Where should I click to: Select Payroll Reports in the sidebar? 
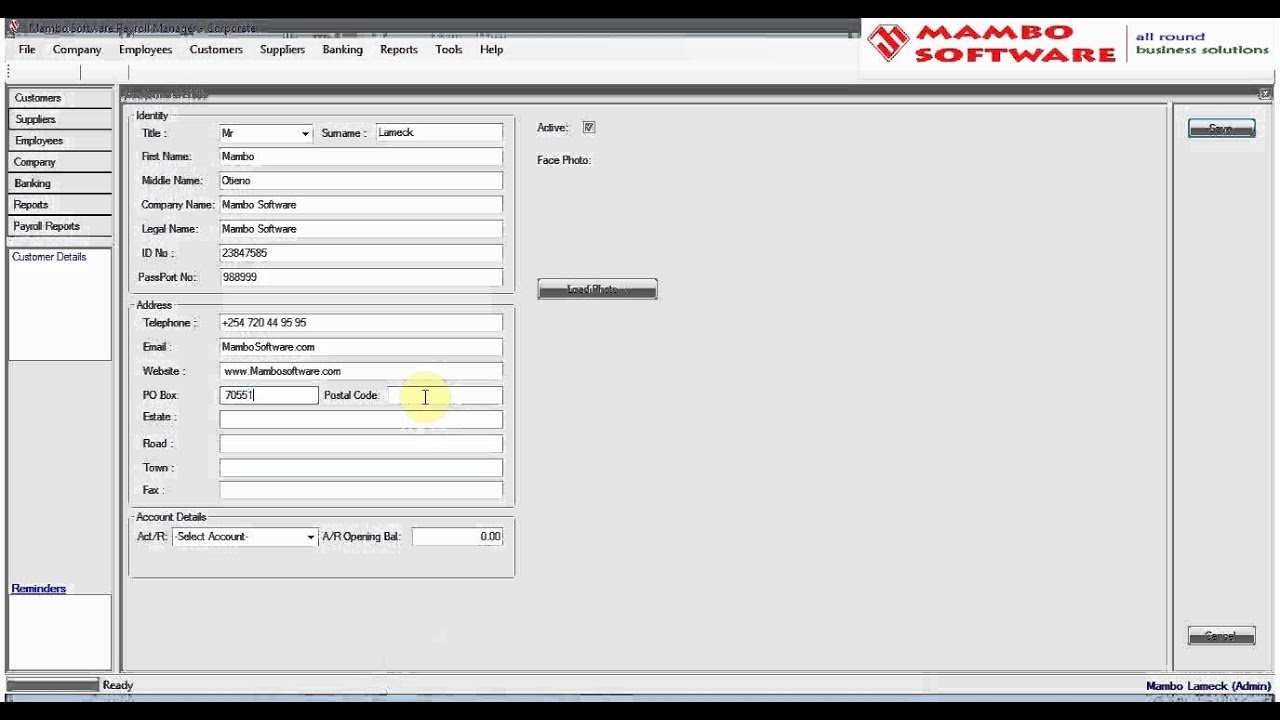click(60, 227)
